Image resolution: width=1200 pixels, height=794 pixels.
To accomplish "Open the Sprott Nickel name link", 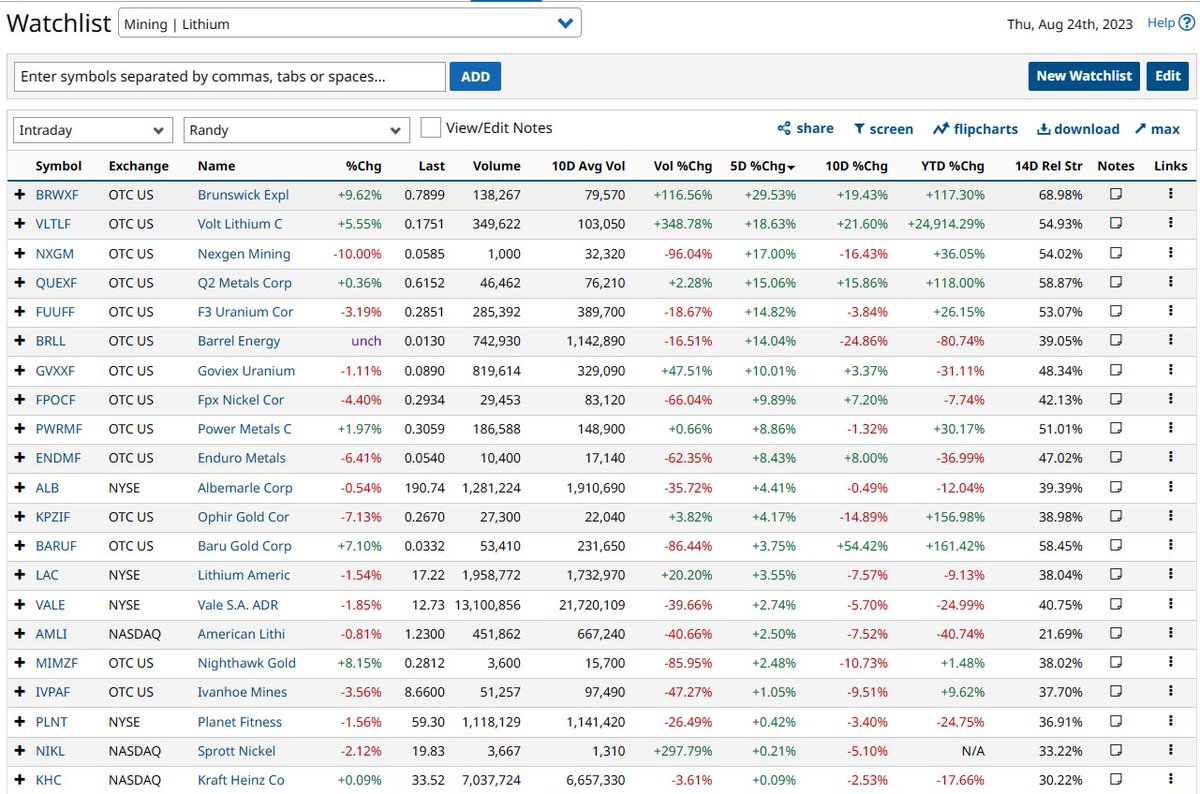I will [x=237, y=750].
